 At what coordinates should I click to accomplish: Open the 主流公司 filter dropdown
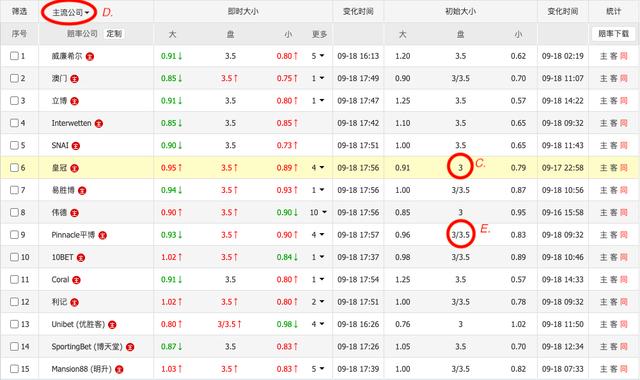[x=70, y=13]
